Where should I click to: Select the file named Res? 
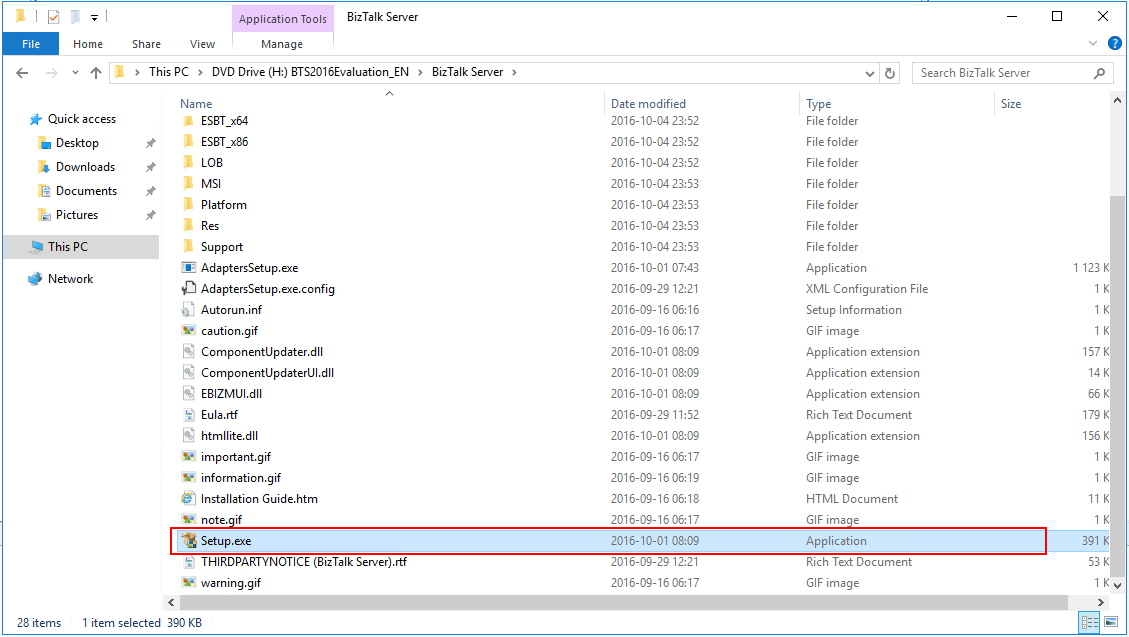210,225
